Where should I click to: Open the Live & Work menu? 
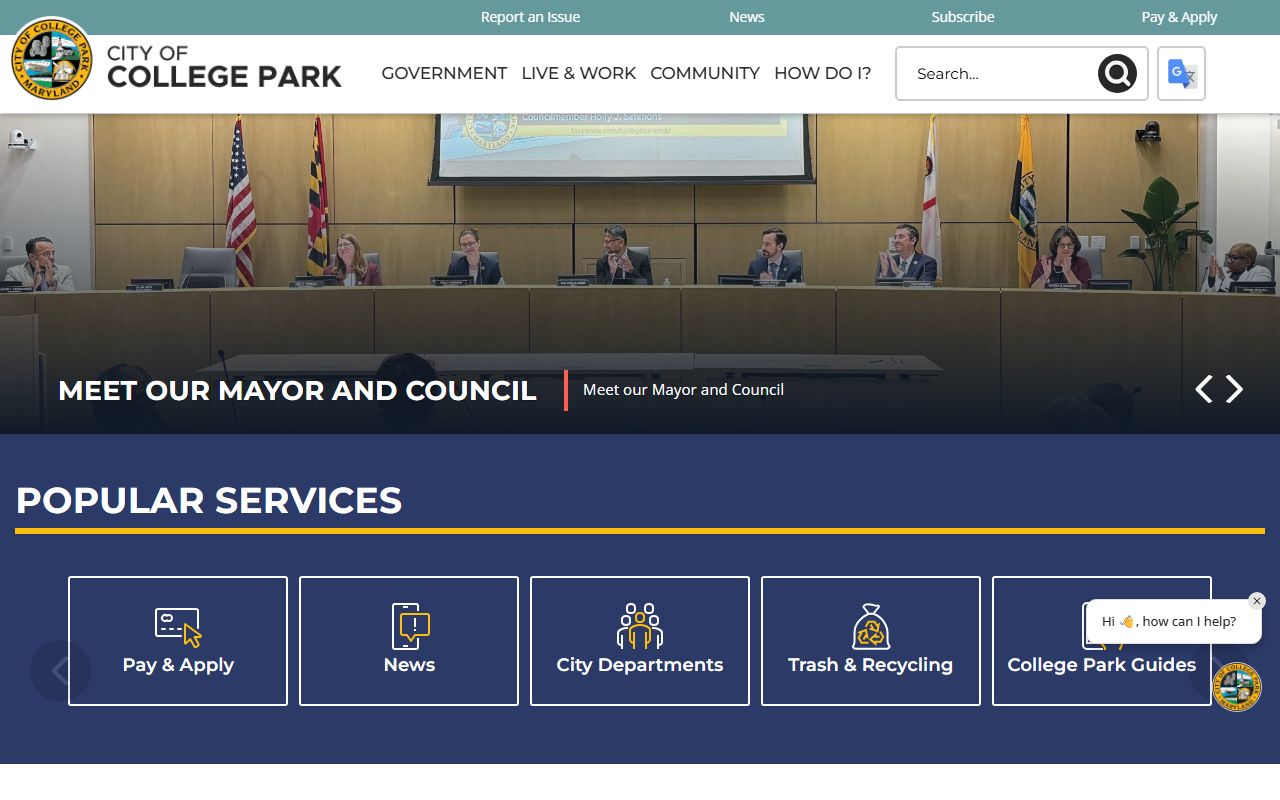click(x=579, y=73)
